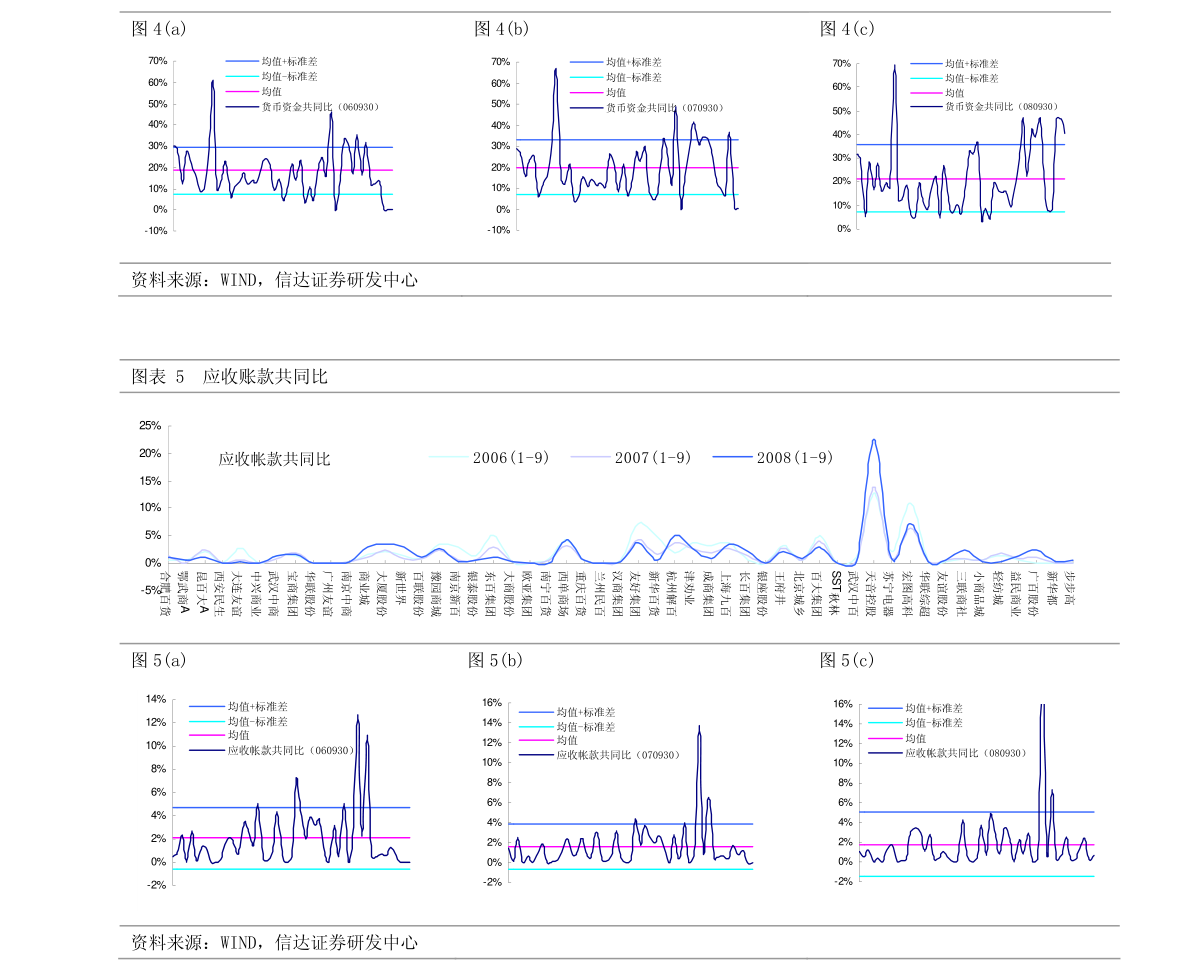Click the '王府井' x-axis label
Screen dimensions: 1191x971
point(780,589)
